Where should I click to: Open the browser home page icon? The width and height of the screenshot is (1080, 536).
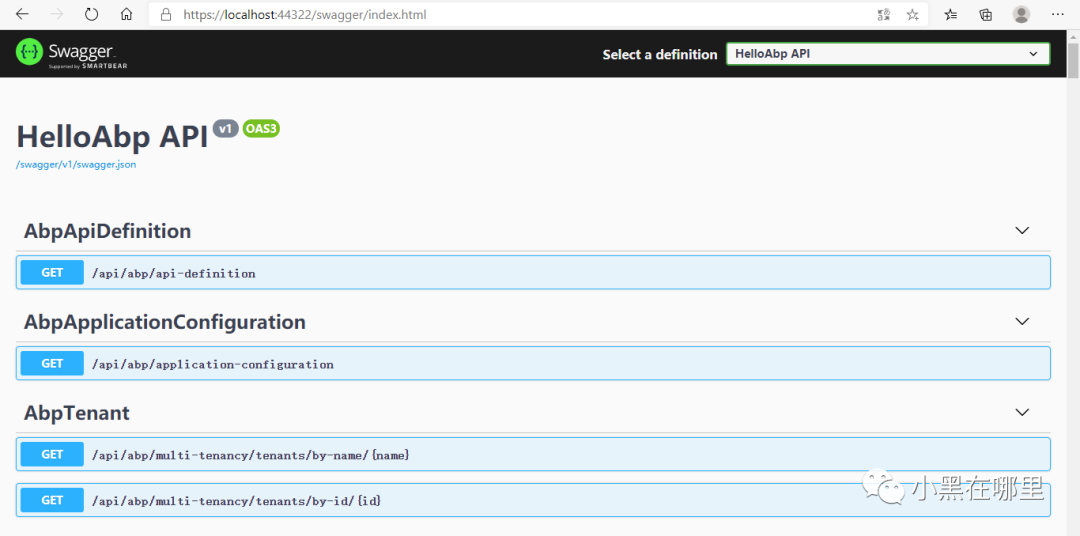tap(126, 14)
